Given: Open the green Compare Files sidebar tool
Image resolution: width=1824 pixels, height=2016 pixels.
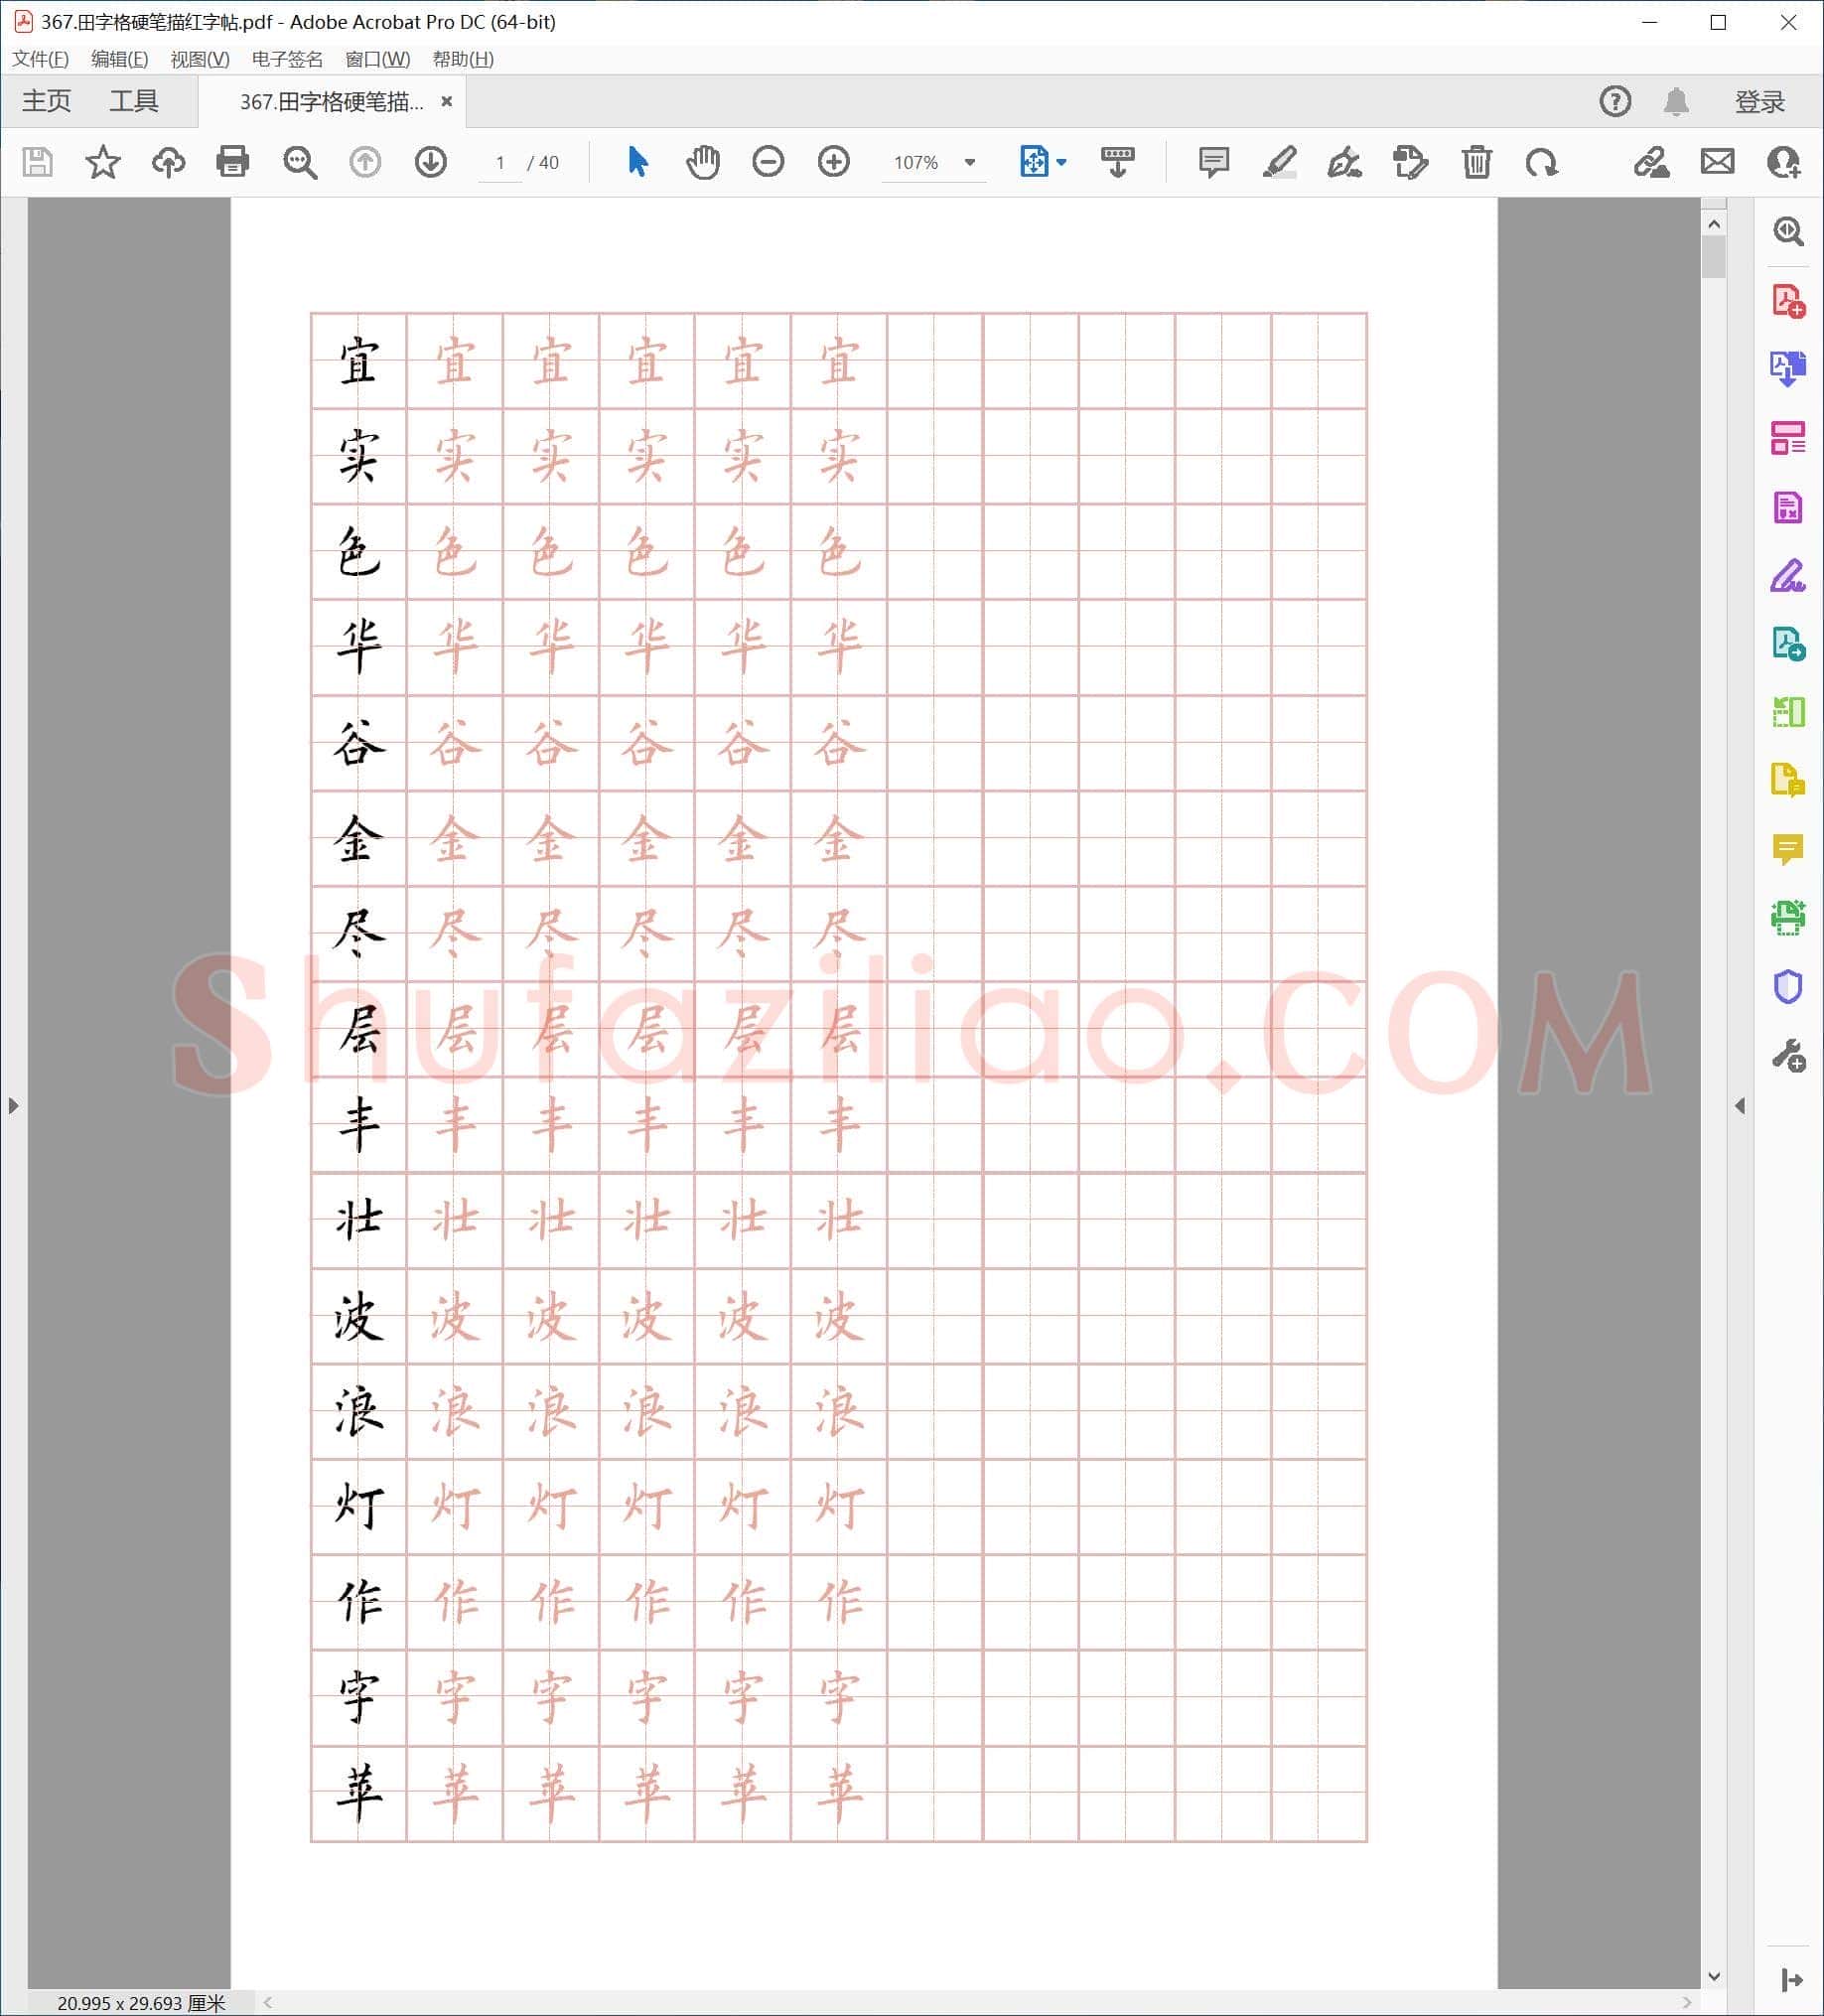Looking at the screenshot, I should point(1788,712).
